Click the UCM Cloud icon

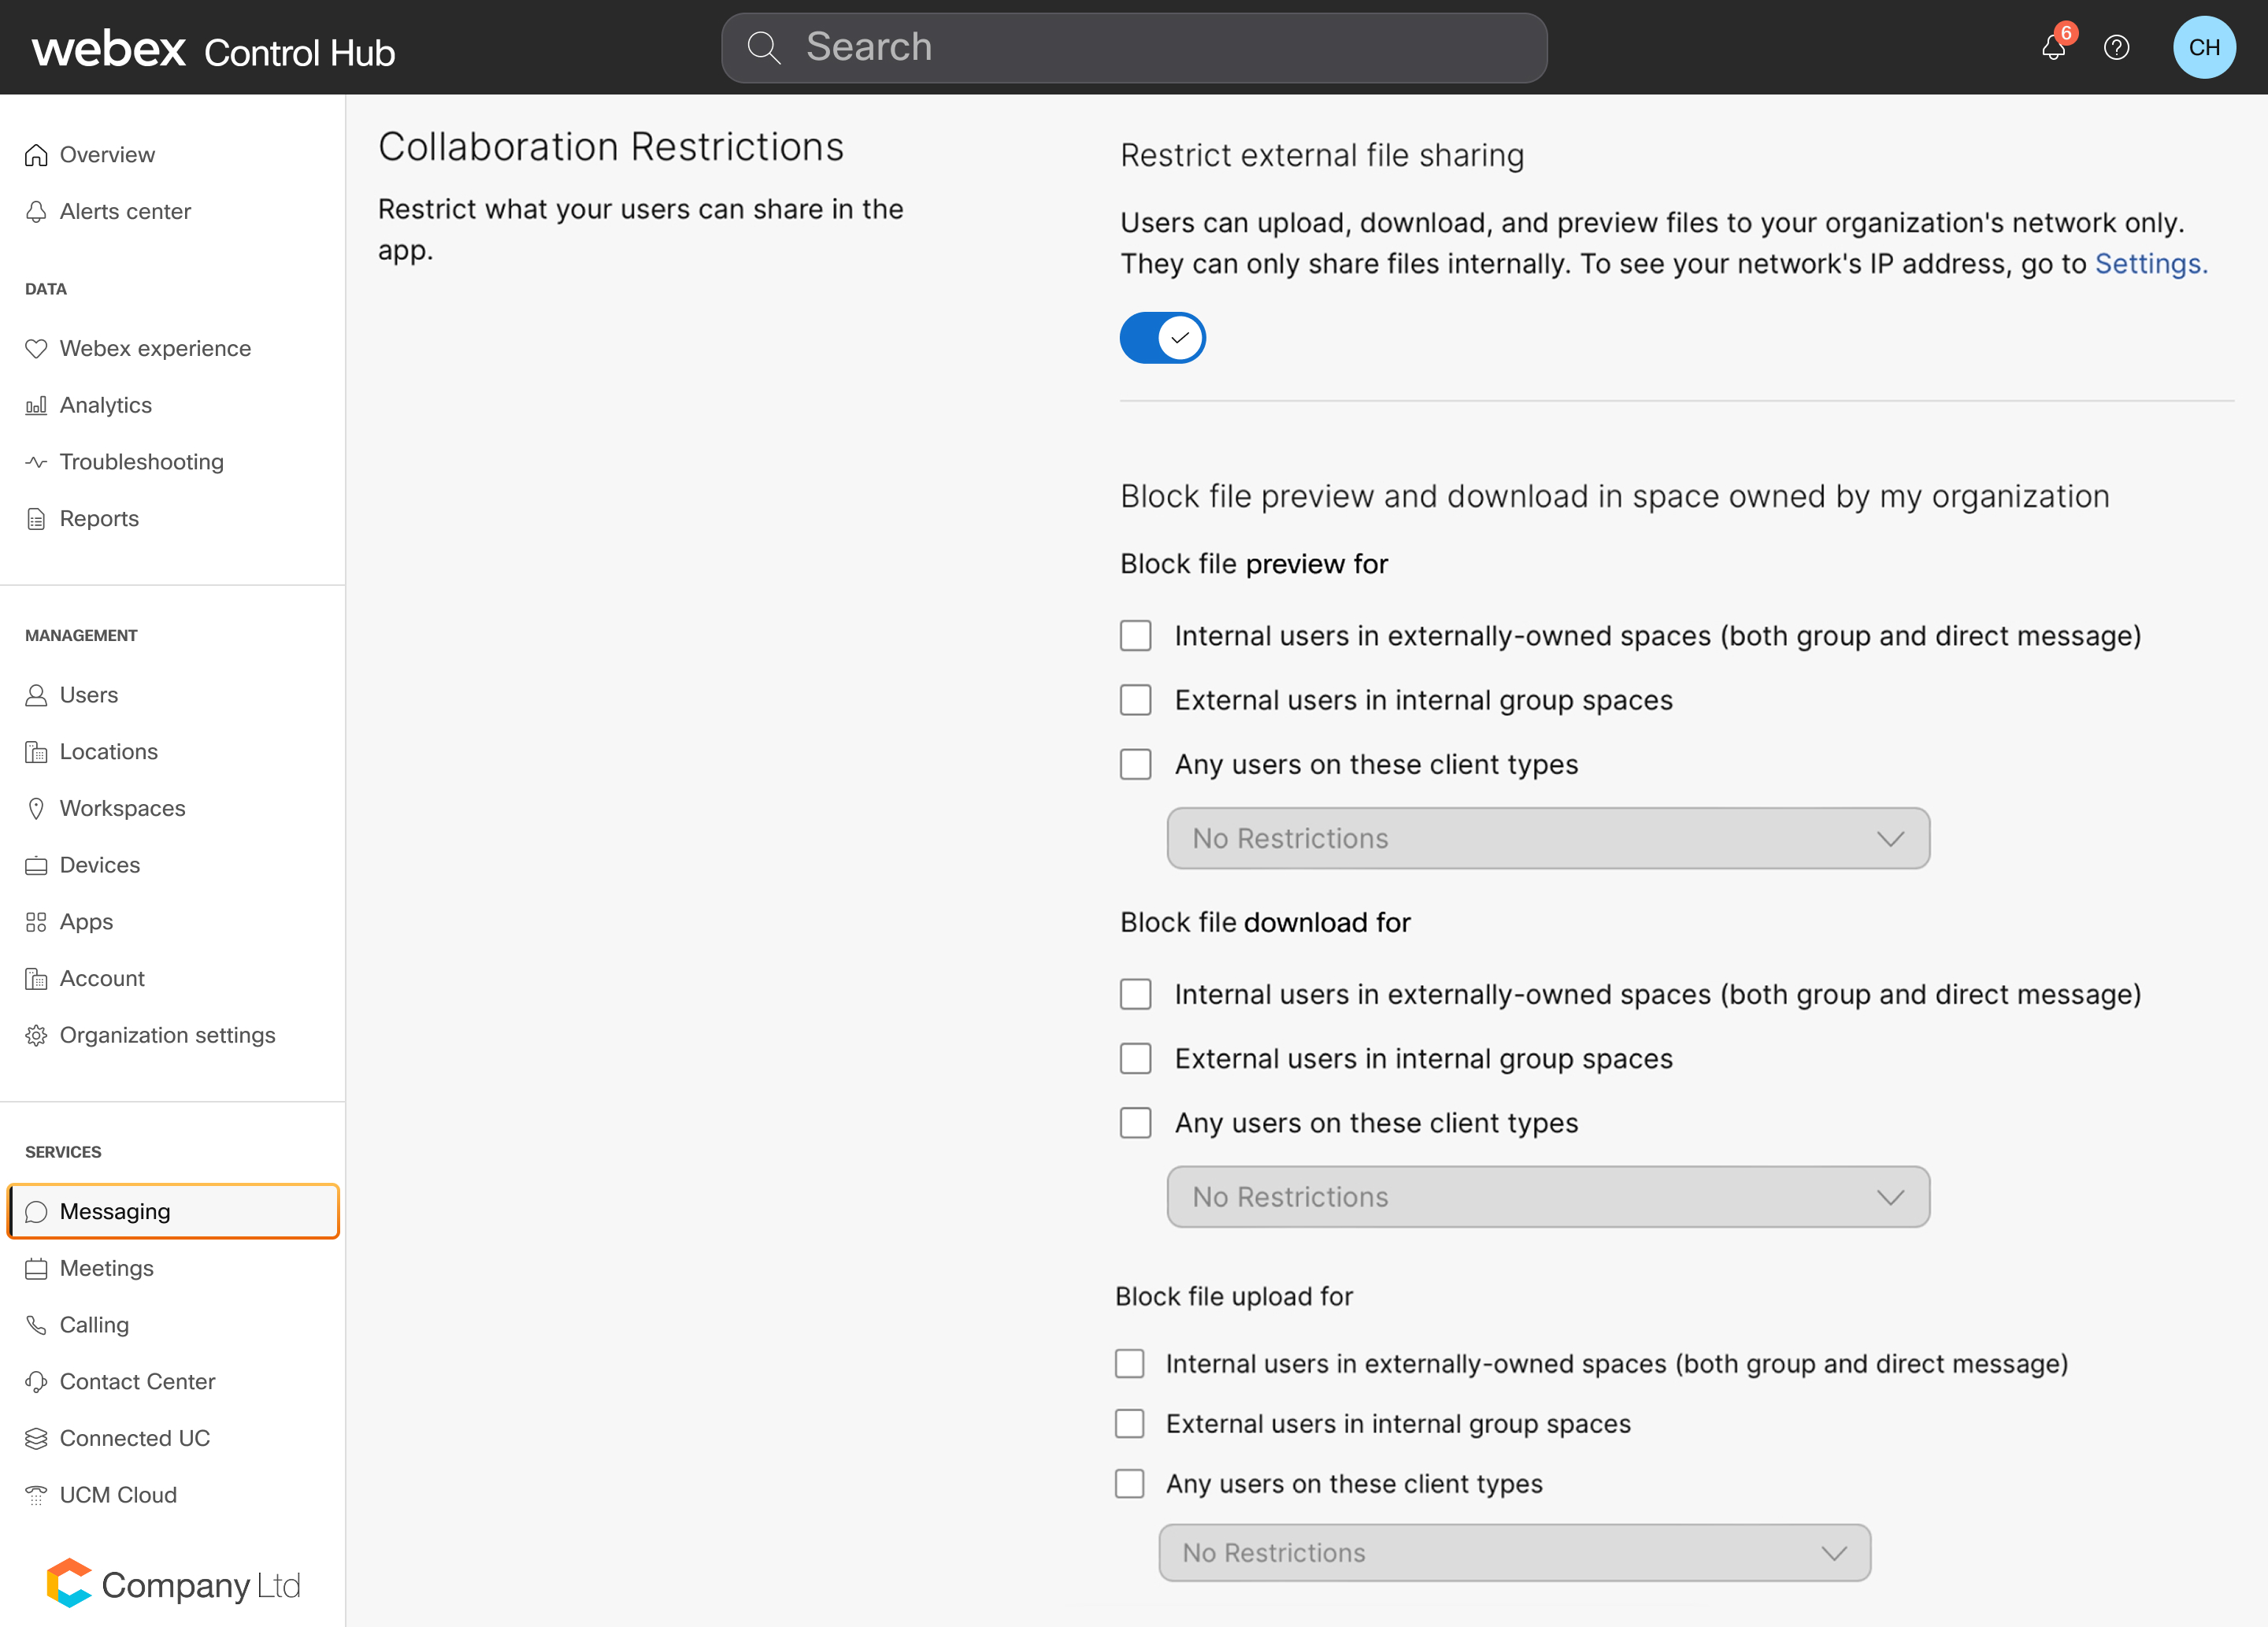pos(36,1496)
